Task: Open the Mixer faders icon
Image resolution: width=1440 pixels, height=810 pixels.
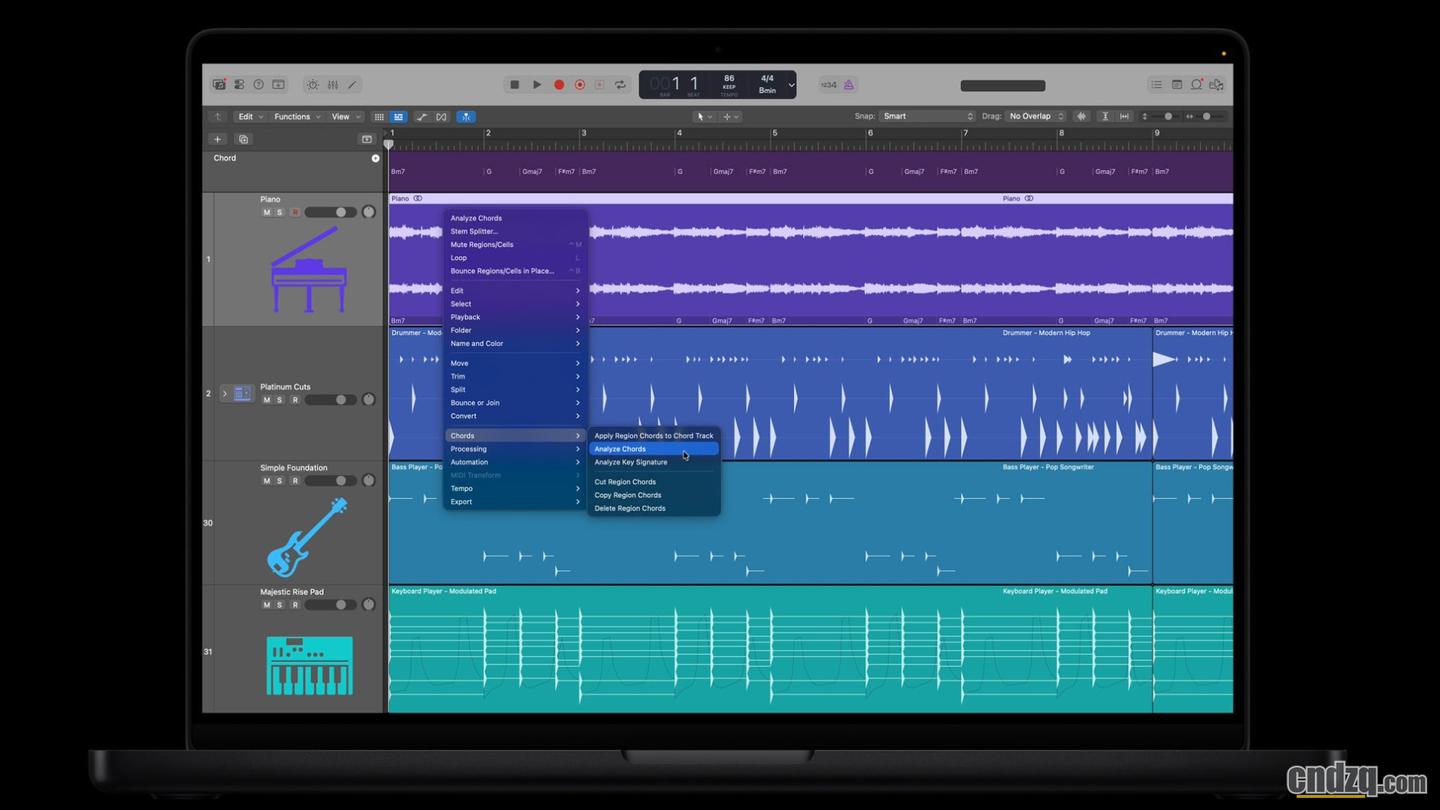Action: coord(333,85)
